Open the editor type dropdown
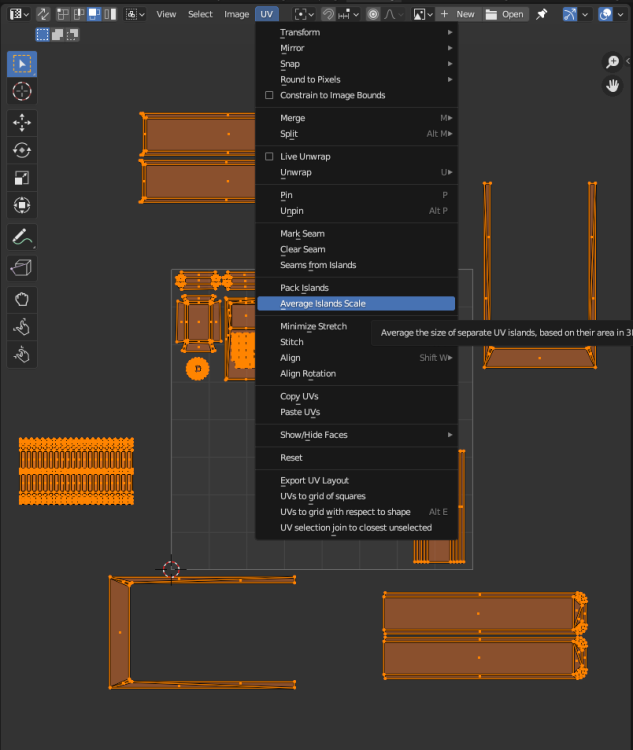Screen dimensions: 633x750 click(20, 14)
